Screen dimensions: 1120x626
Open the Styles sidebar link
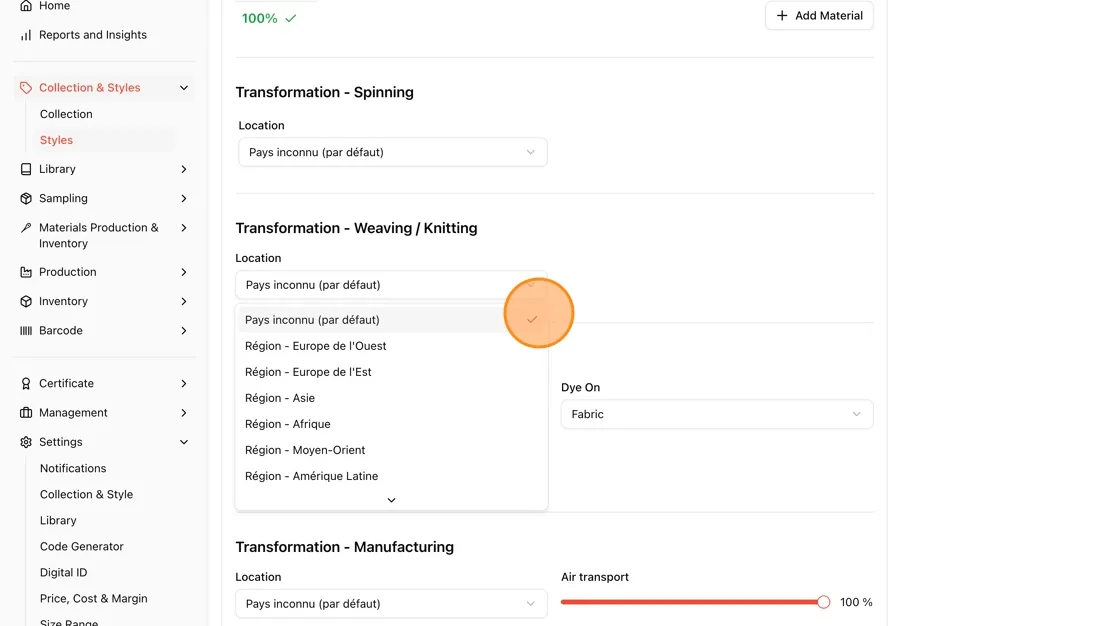(x=56, y=140)
